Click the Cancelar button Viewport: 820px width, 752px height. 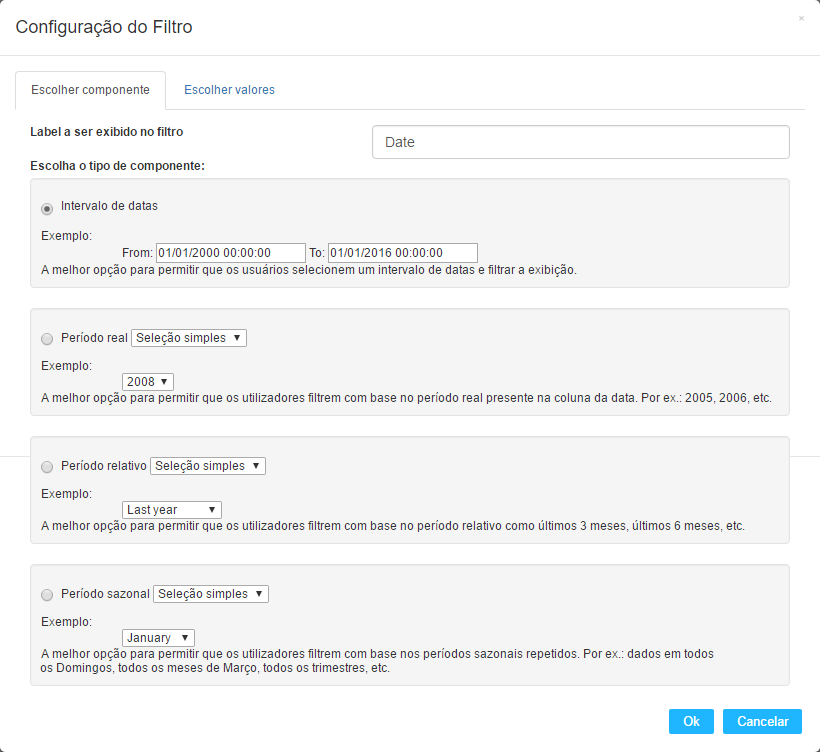coord(762,722)
